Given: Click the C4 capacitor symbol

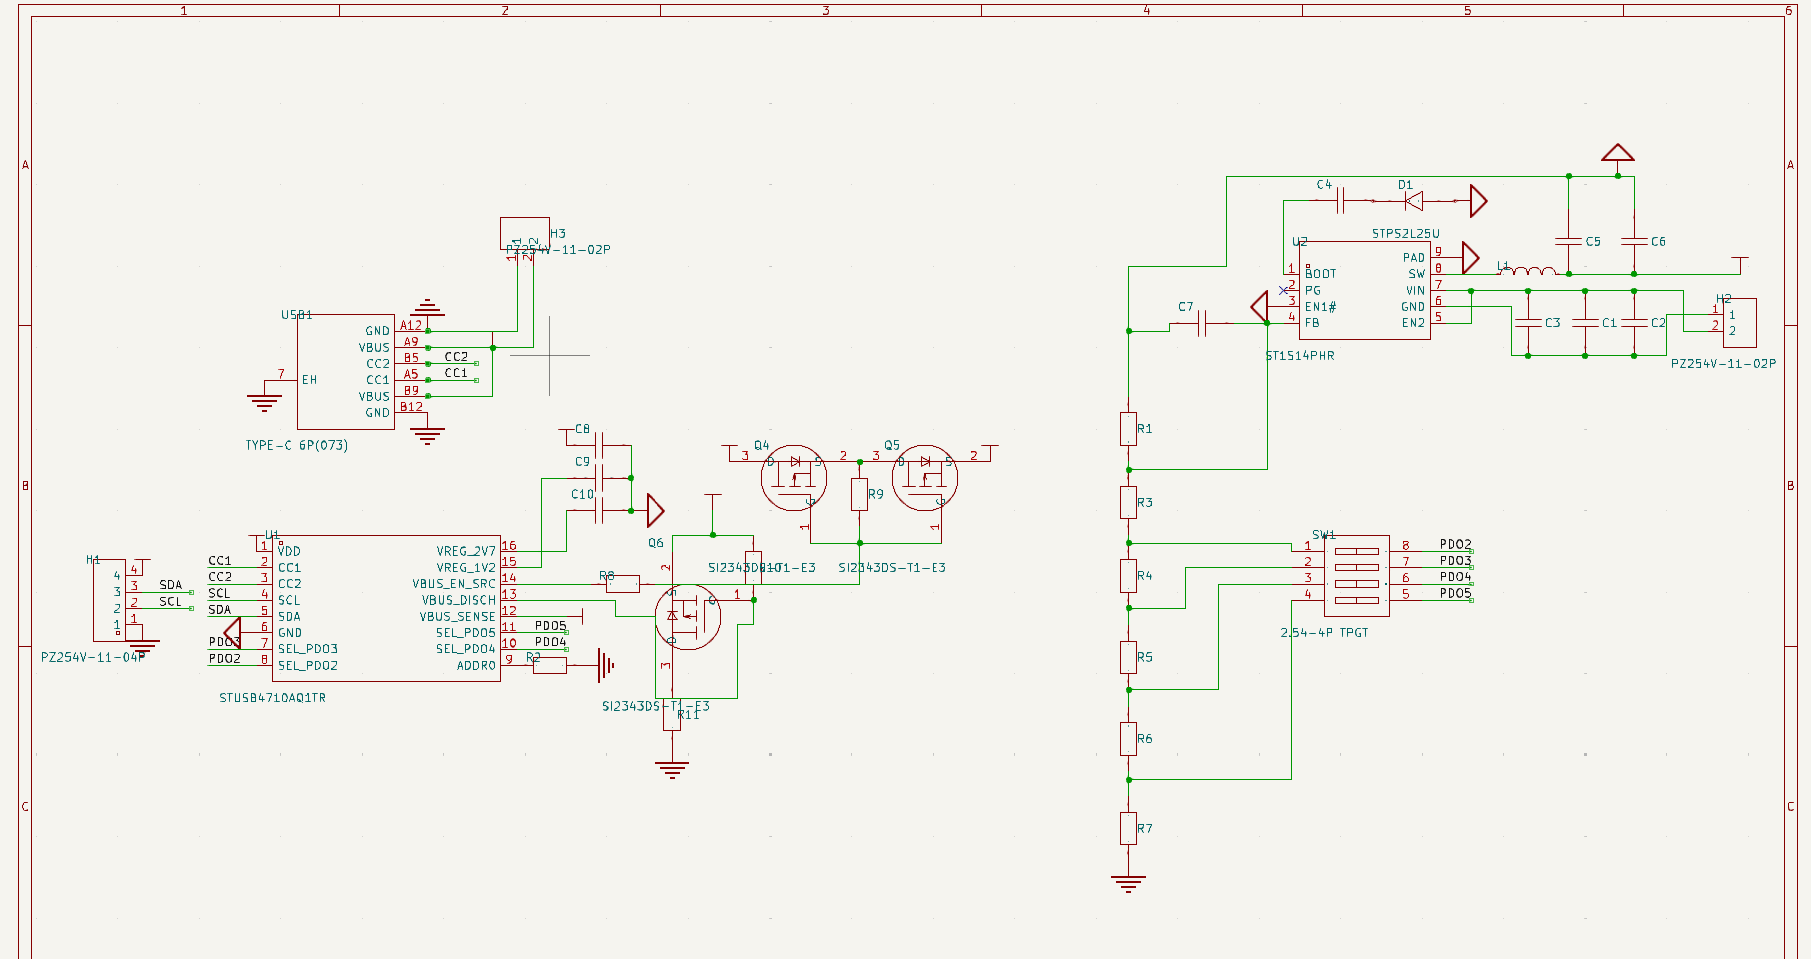Looking at the screenshot, I should (1341, 200).
